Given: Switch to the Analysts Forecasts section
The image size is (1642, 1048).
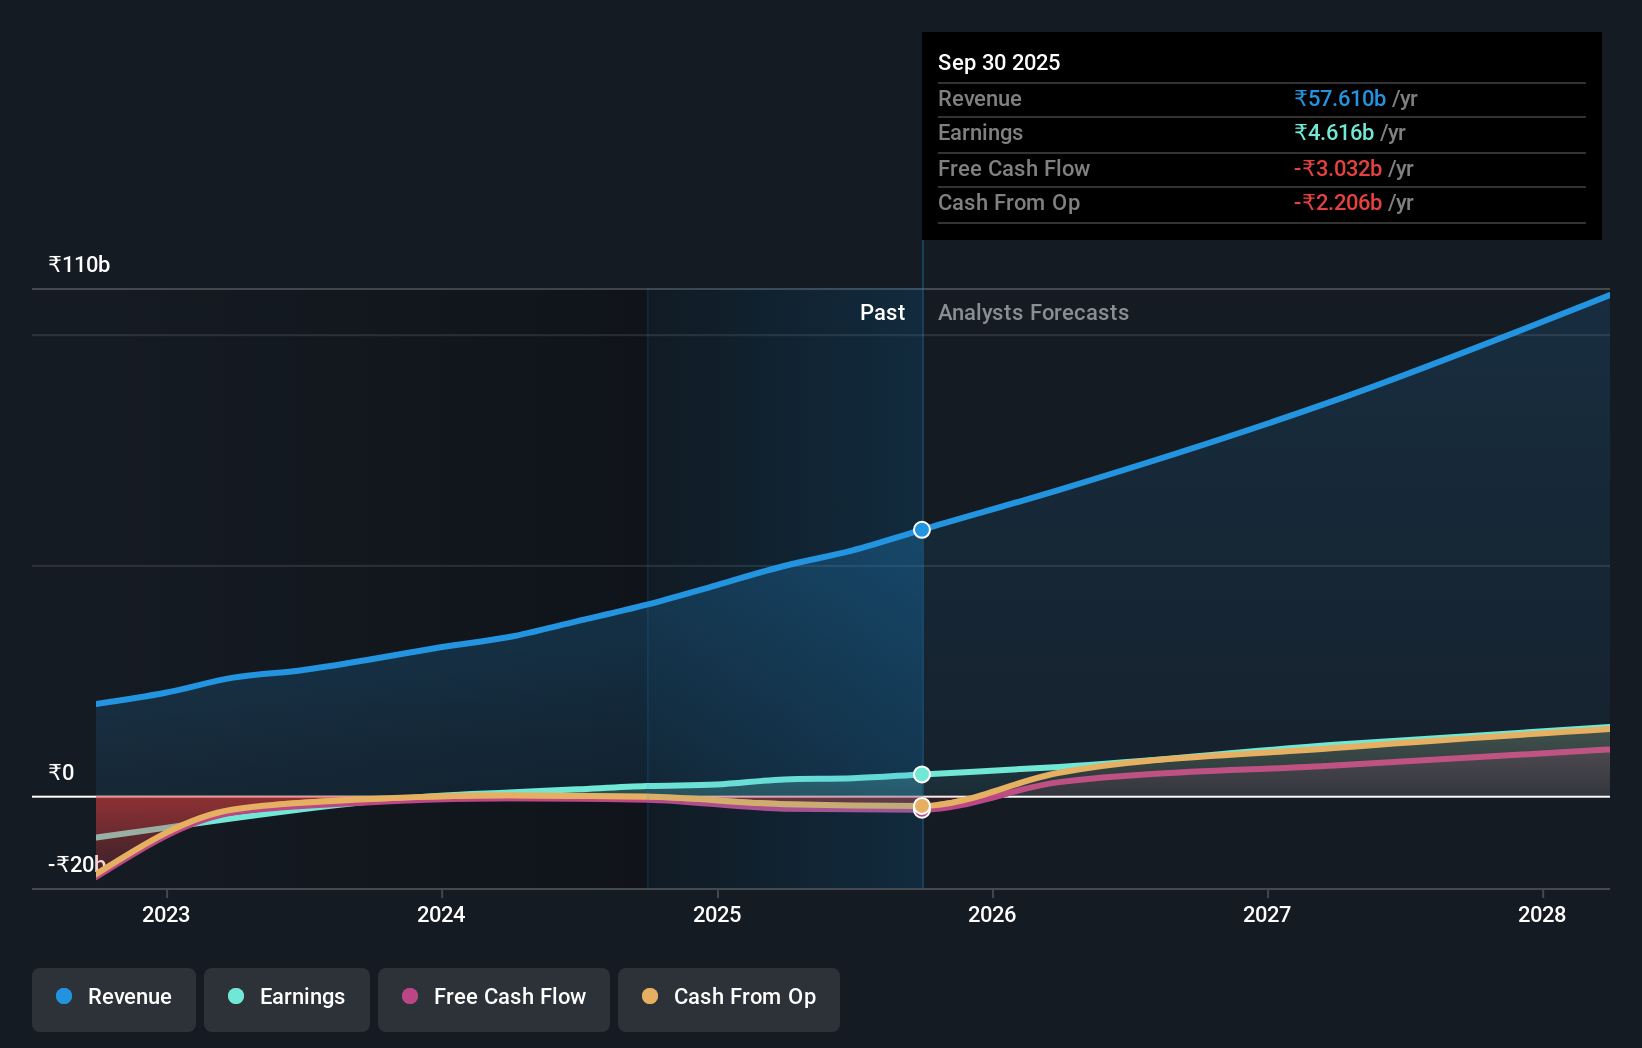Looking at the screenshot, I should [x=1033, y=312].
